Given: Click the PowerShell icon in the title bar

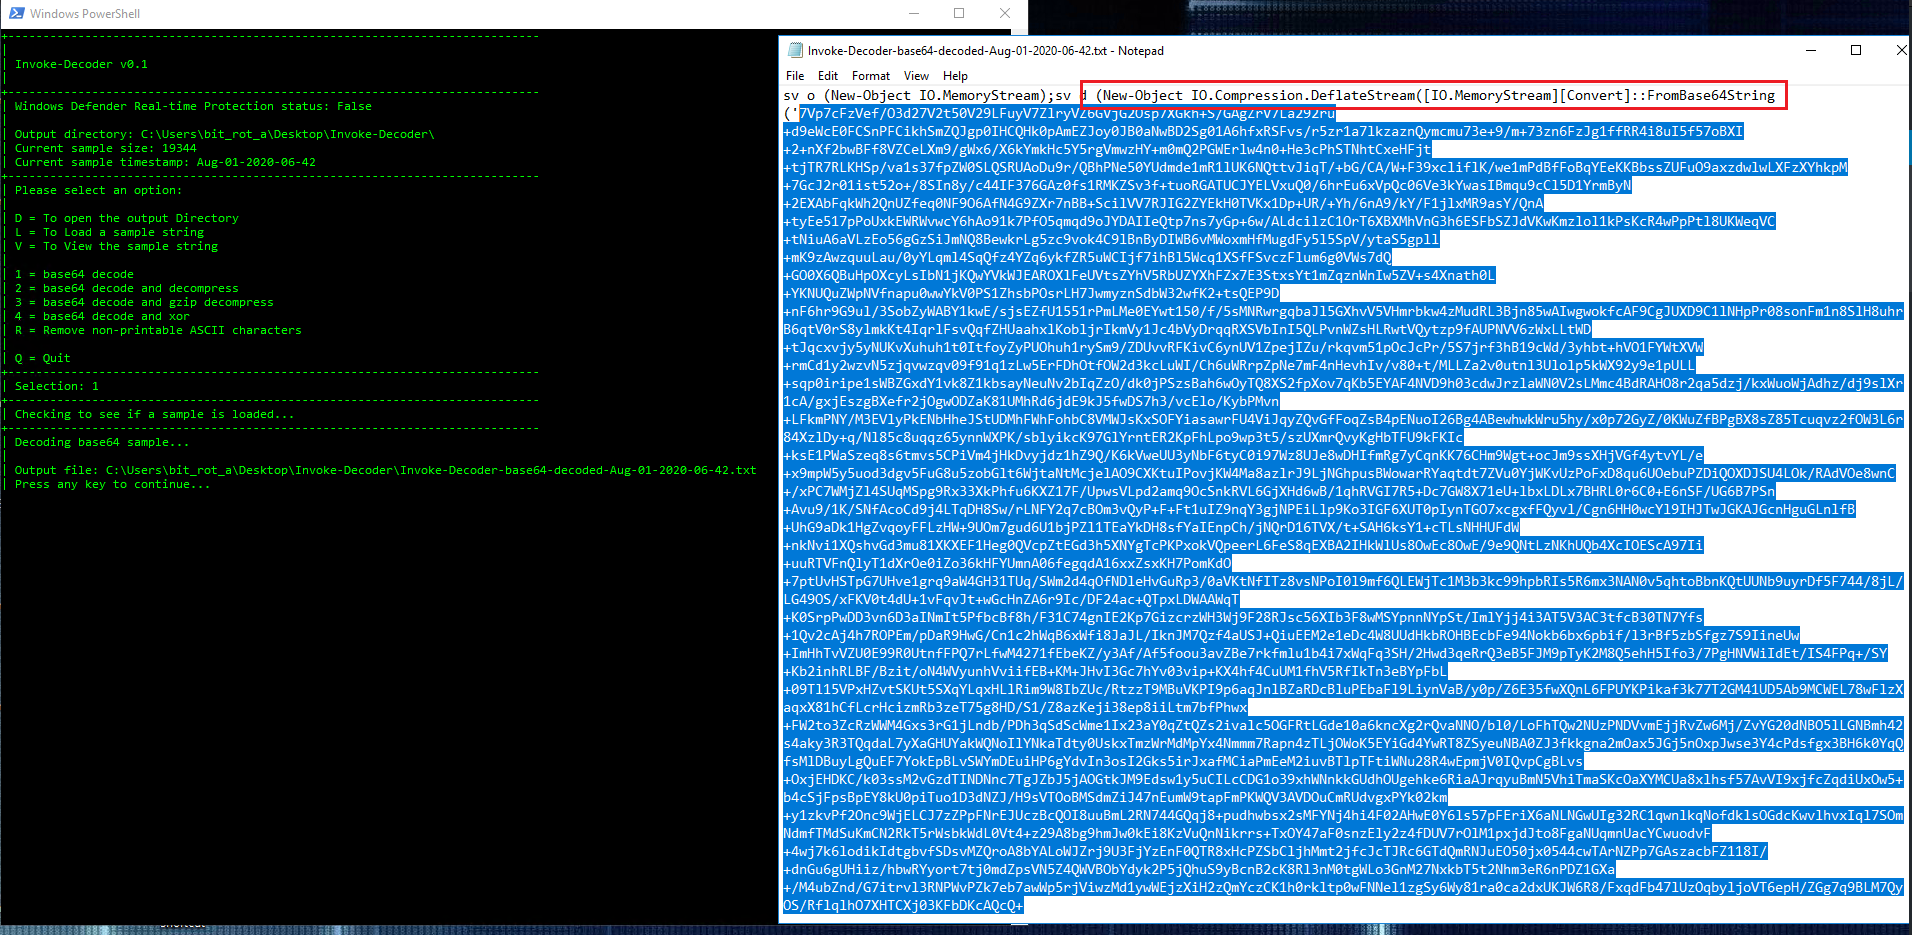Looking at the screenshot, I should [17, 13].
